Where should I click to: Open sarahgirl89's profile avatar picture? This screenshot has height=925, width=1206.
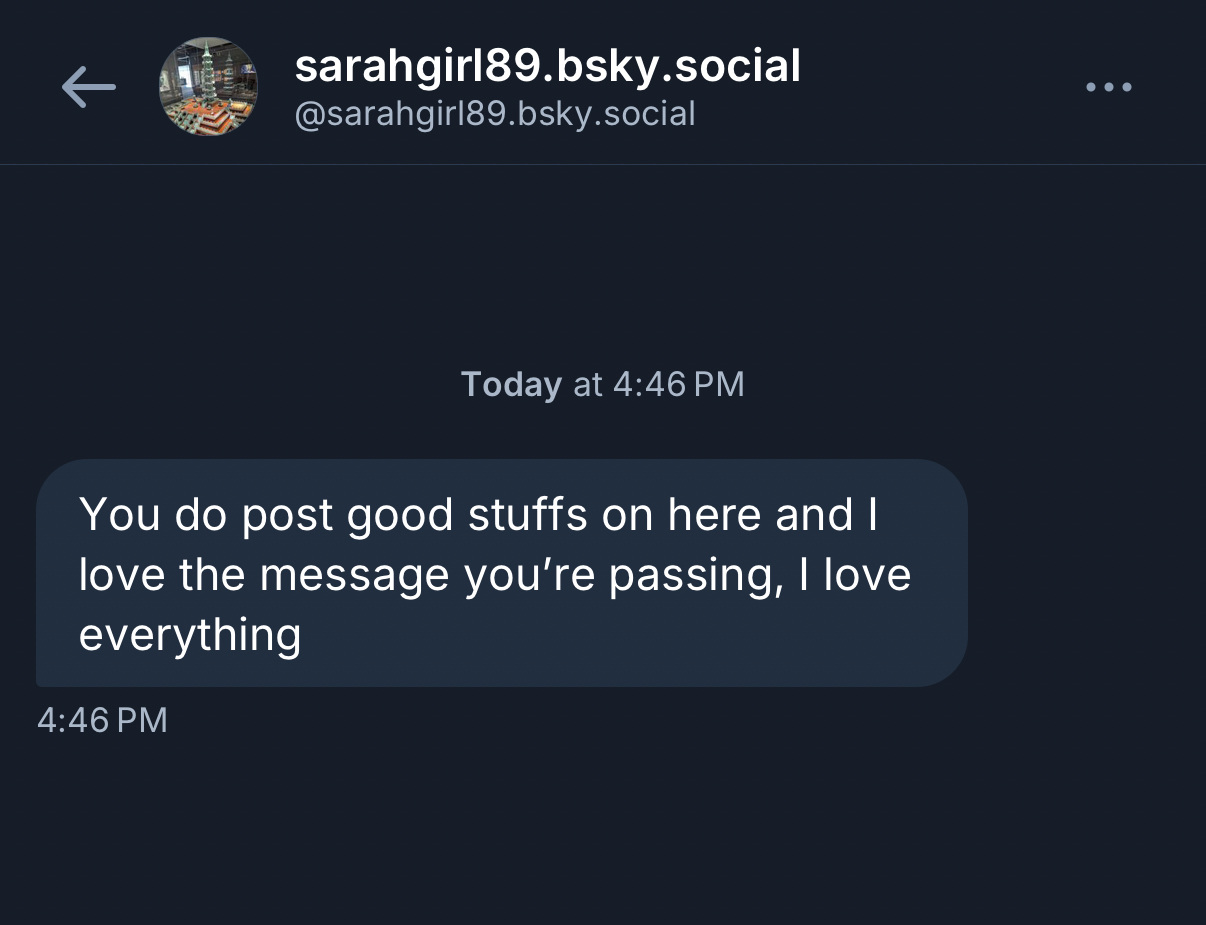pos(209,87)
